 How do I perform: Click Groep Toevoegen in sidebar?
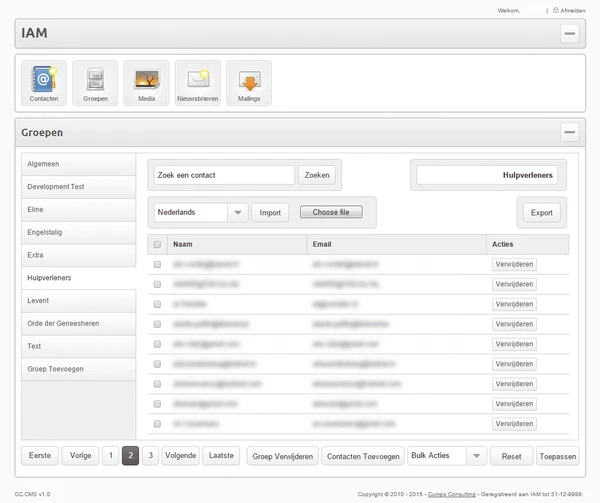[78, 369]
